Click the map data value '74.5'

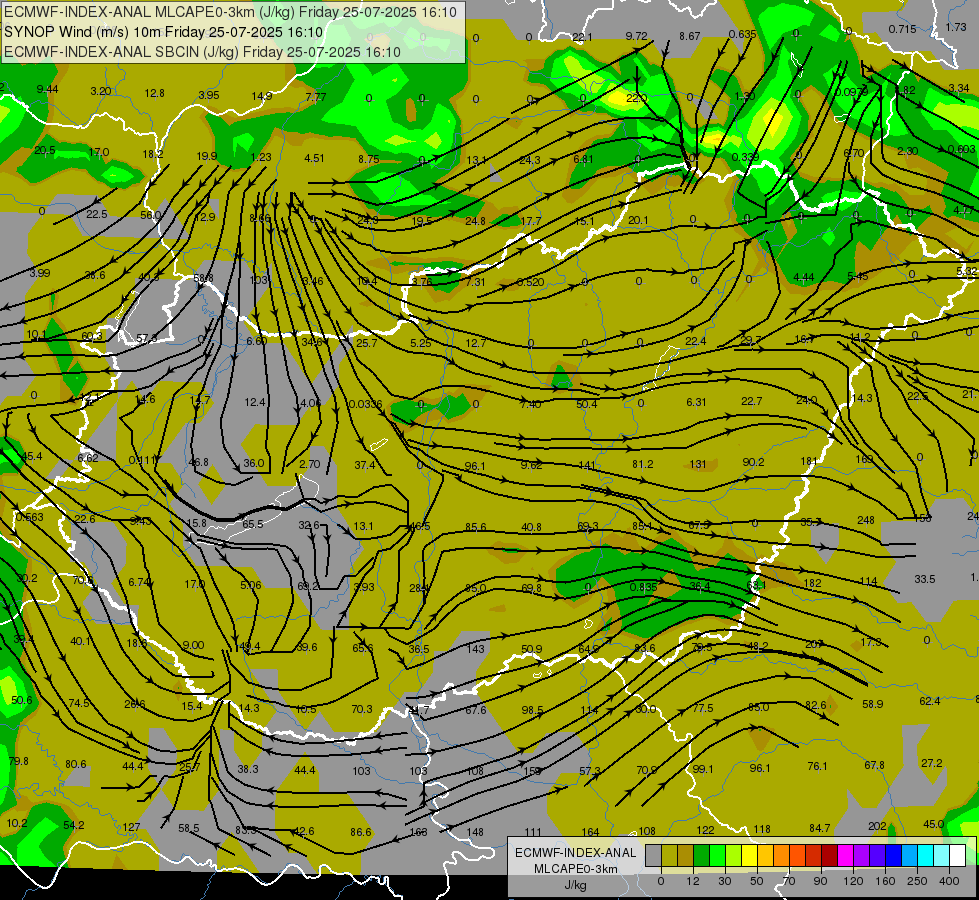[79, 703]
